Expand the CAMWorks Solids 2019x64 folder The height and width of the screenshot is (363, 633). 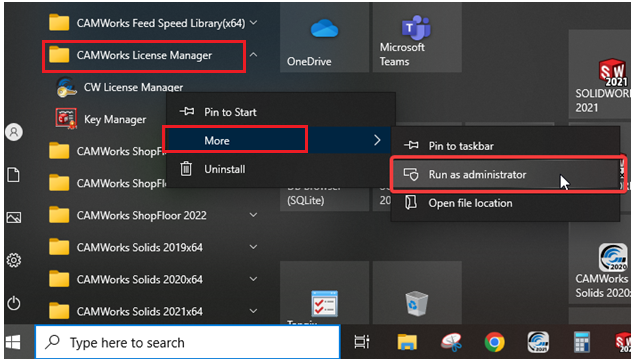[x=253, y=247]
